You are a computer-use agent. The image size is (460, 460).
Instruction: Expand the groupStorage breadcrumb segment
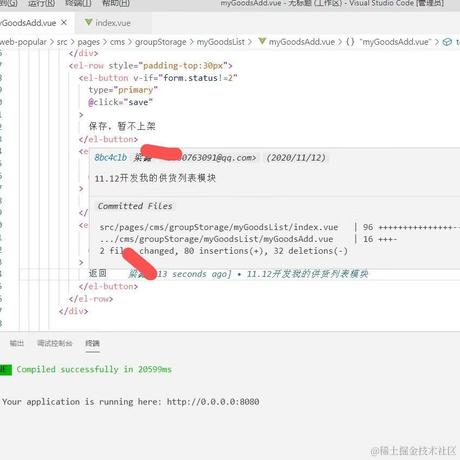[x=160, y=42]
